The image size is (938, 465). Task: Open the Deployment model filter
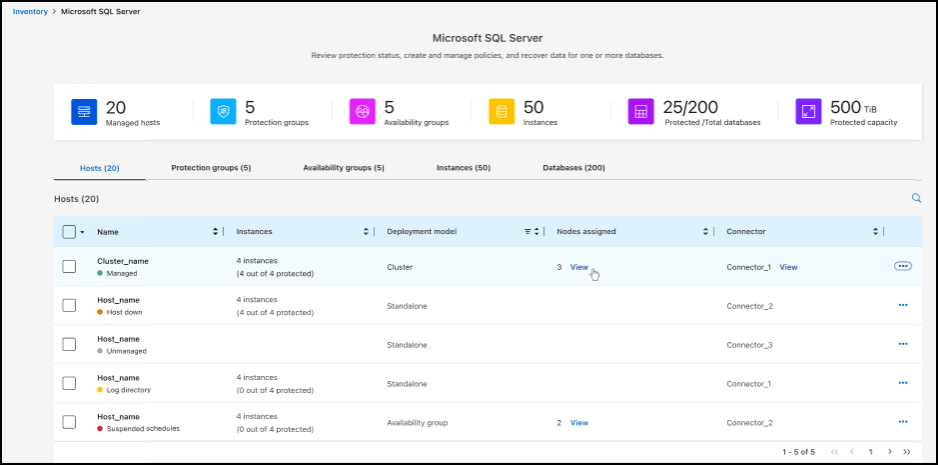(528, 232)
